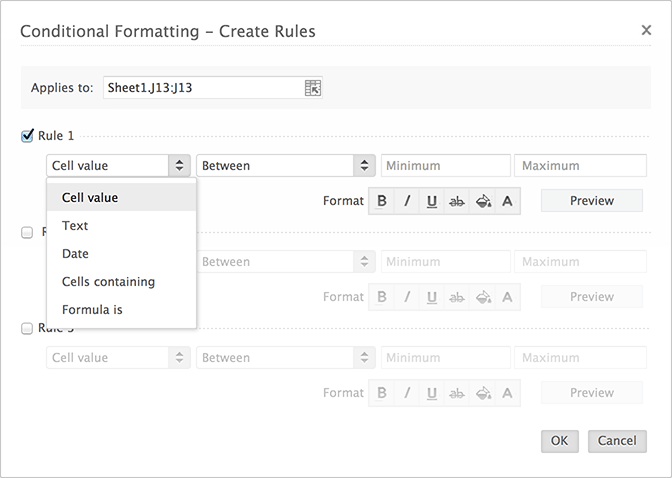672x478 pixels.
Task: Pick fill color for Rule 1
Action: pyautogui.click(x=482, y=201)
